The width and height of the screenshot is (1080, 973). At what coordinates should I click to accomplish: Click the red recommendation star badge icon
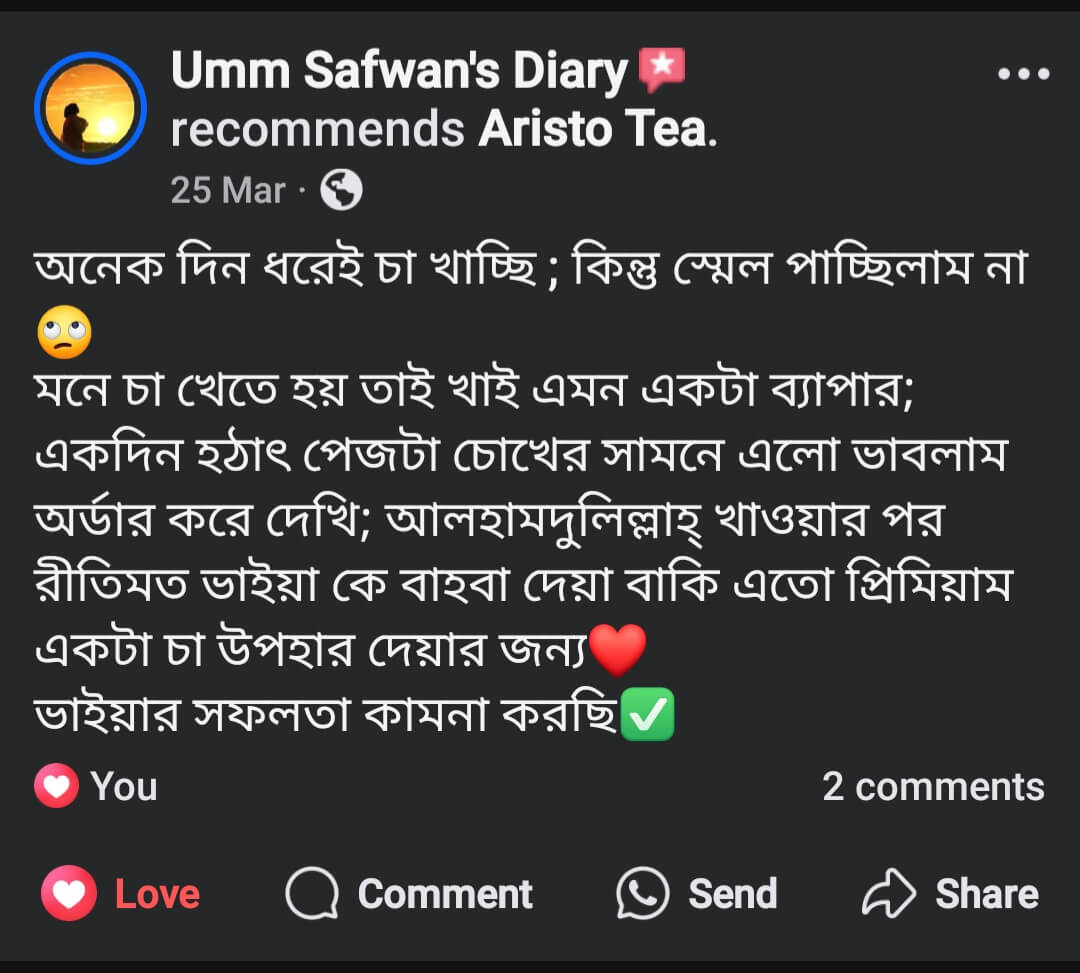pos(662,70)
